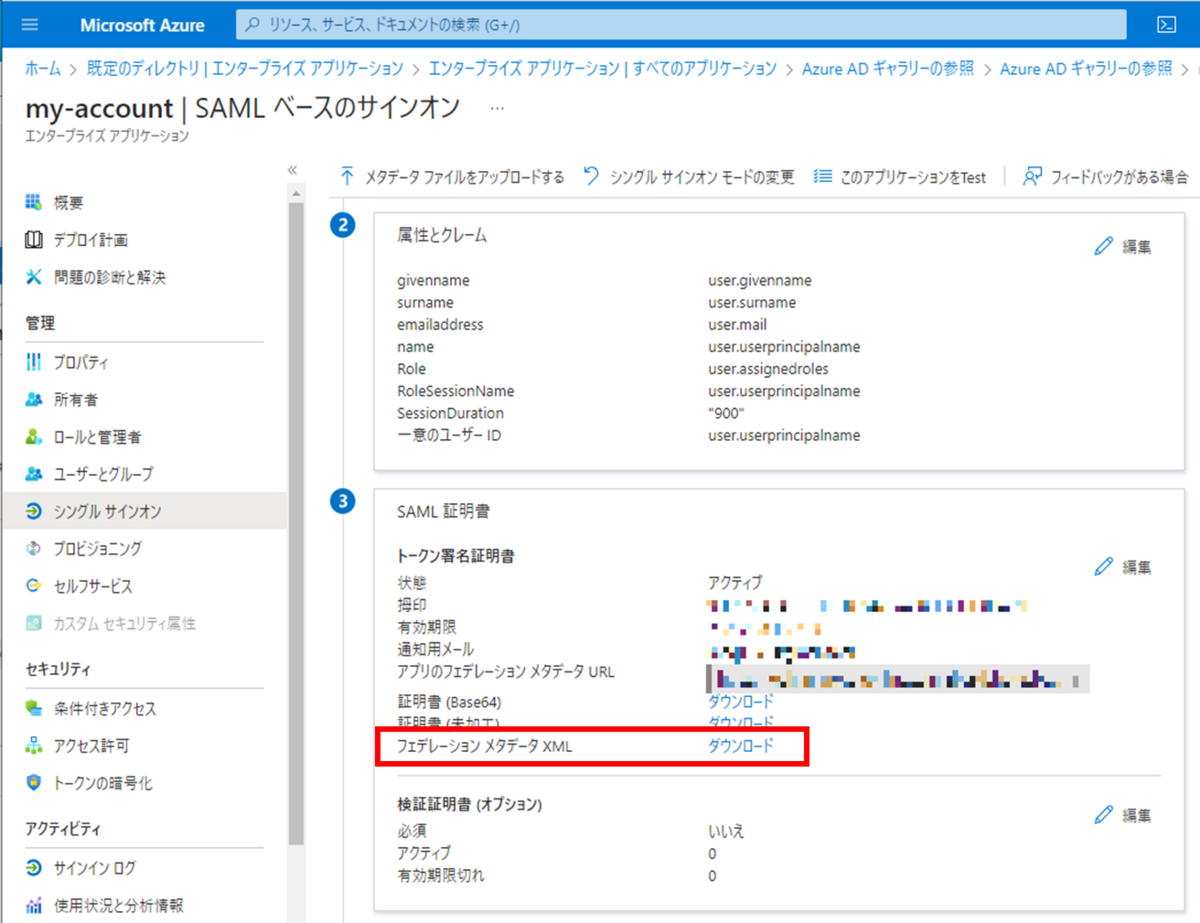The height and width of the screenshot is (923, 1200).
Task: Click the blurred フェデレーション メタデータ URL field
Action: pos(897,679)
